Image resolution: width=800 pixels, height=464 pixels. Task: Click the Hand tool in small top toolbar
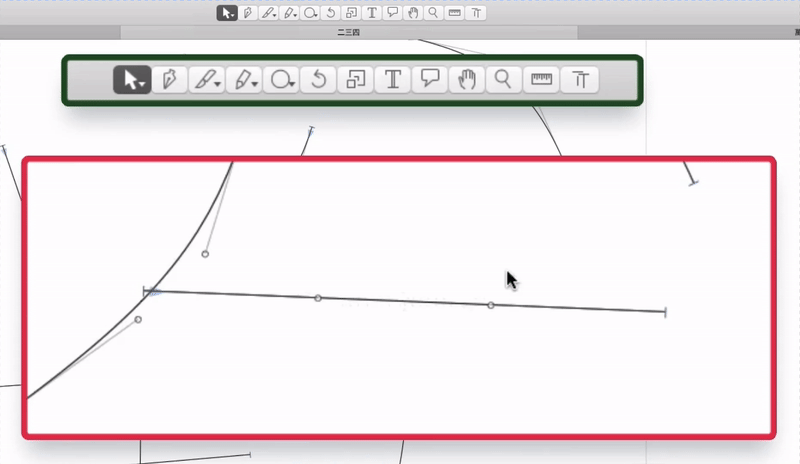tap(413, 13)
